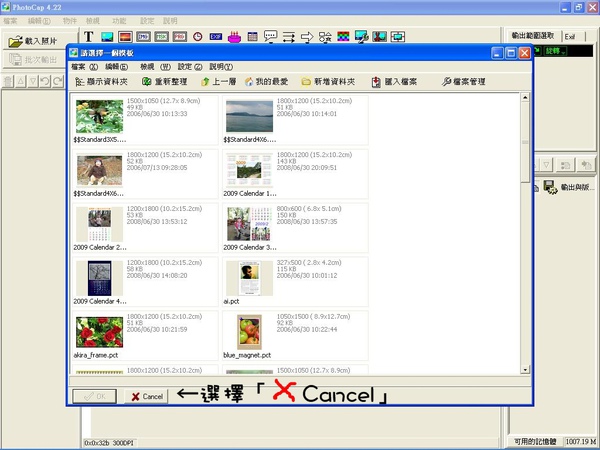Select $$Standard3X5 template thumbnail
The image size is (600, 450).
(x=99, y=116)
